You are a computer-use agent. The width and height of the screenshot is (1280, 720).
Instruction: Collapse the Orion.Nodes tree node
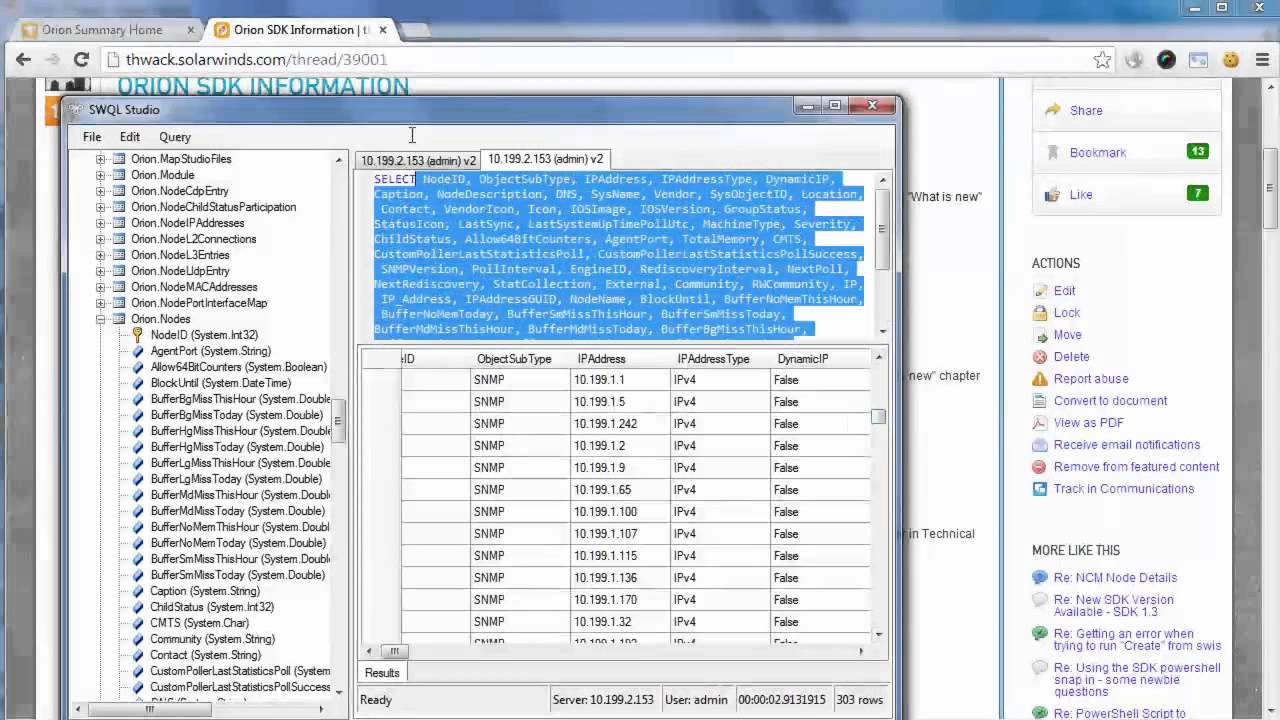point(100,319)
